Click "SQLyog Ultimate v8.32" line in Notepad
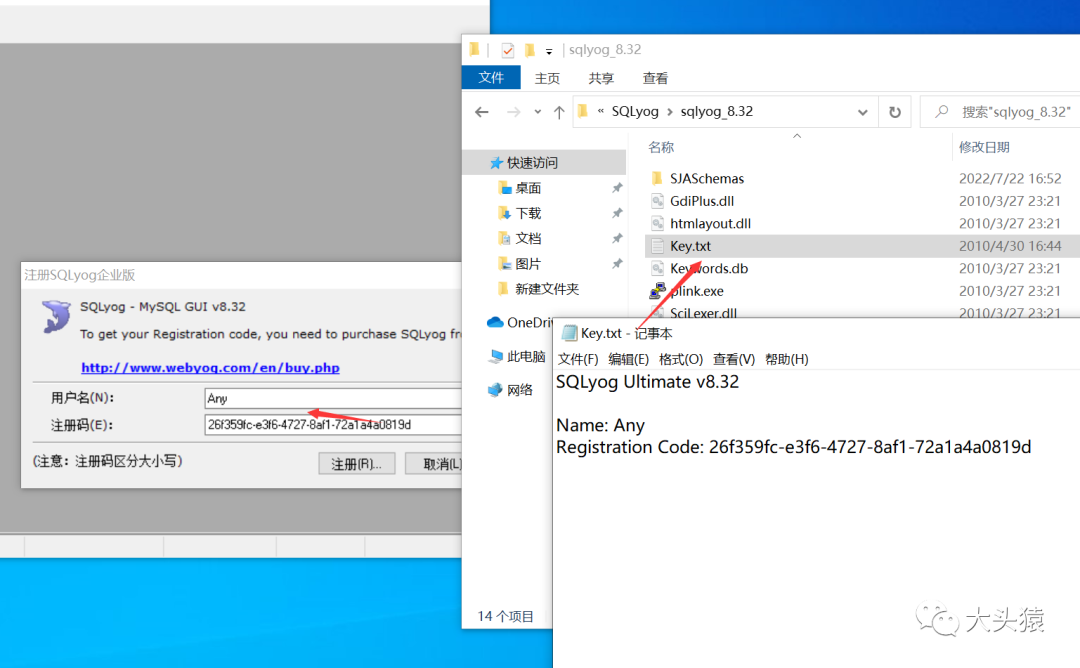 647,382
